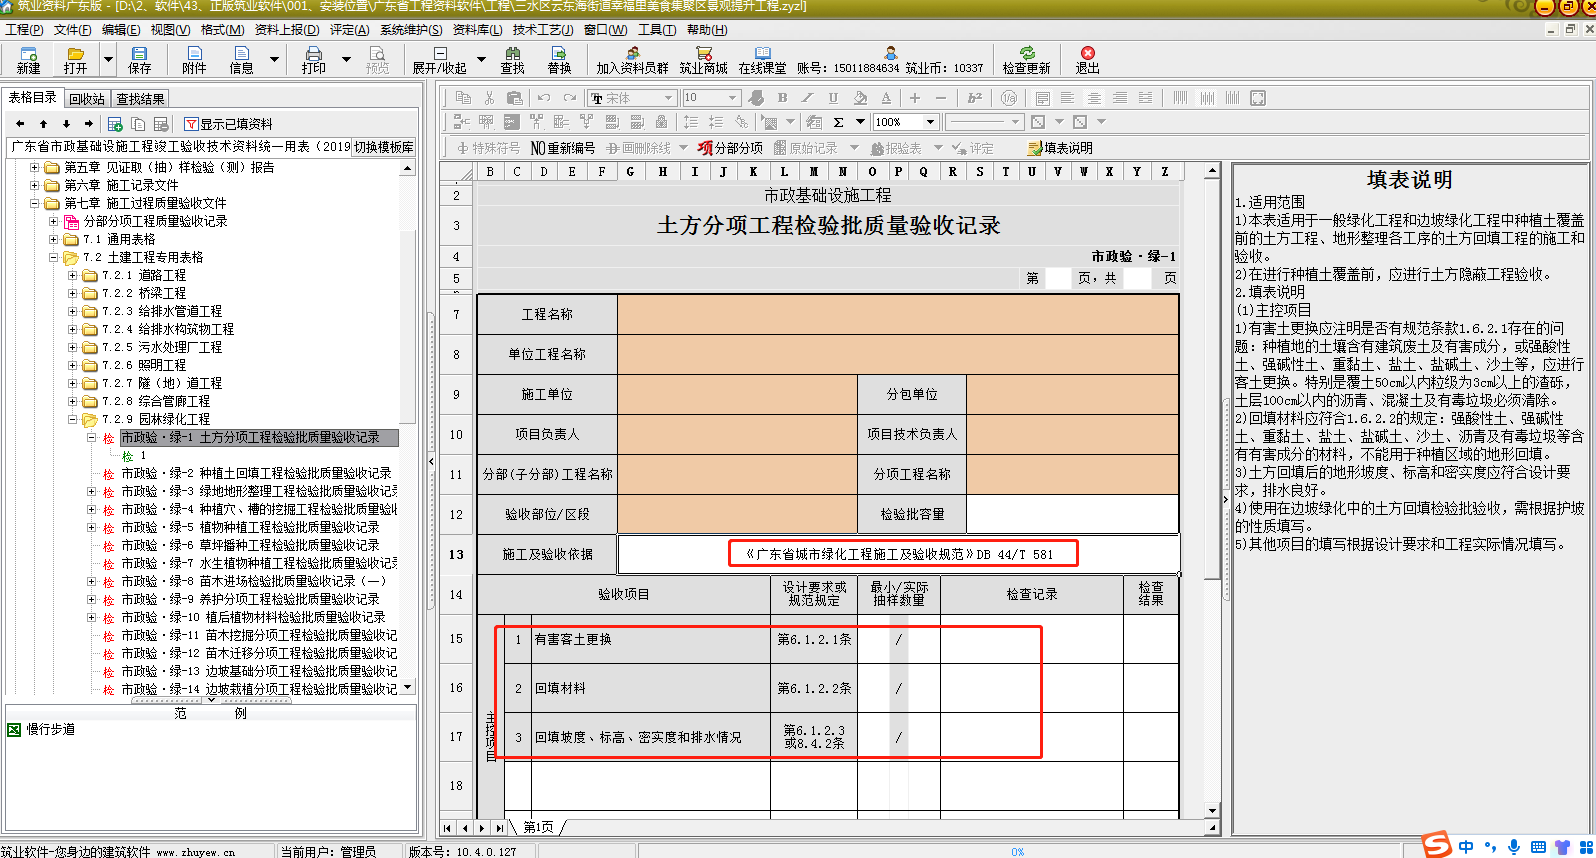This screenshot has height=858, width=1596.
Task: Click the font color A icon
Action: (x=886, y=98)
